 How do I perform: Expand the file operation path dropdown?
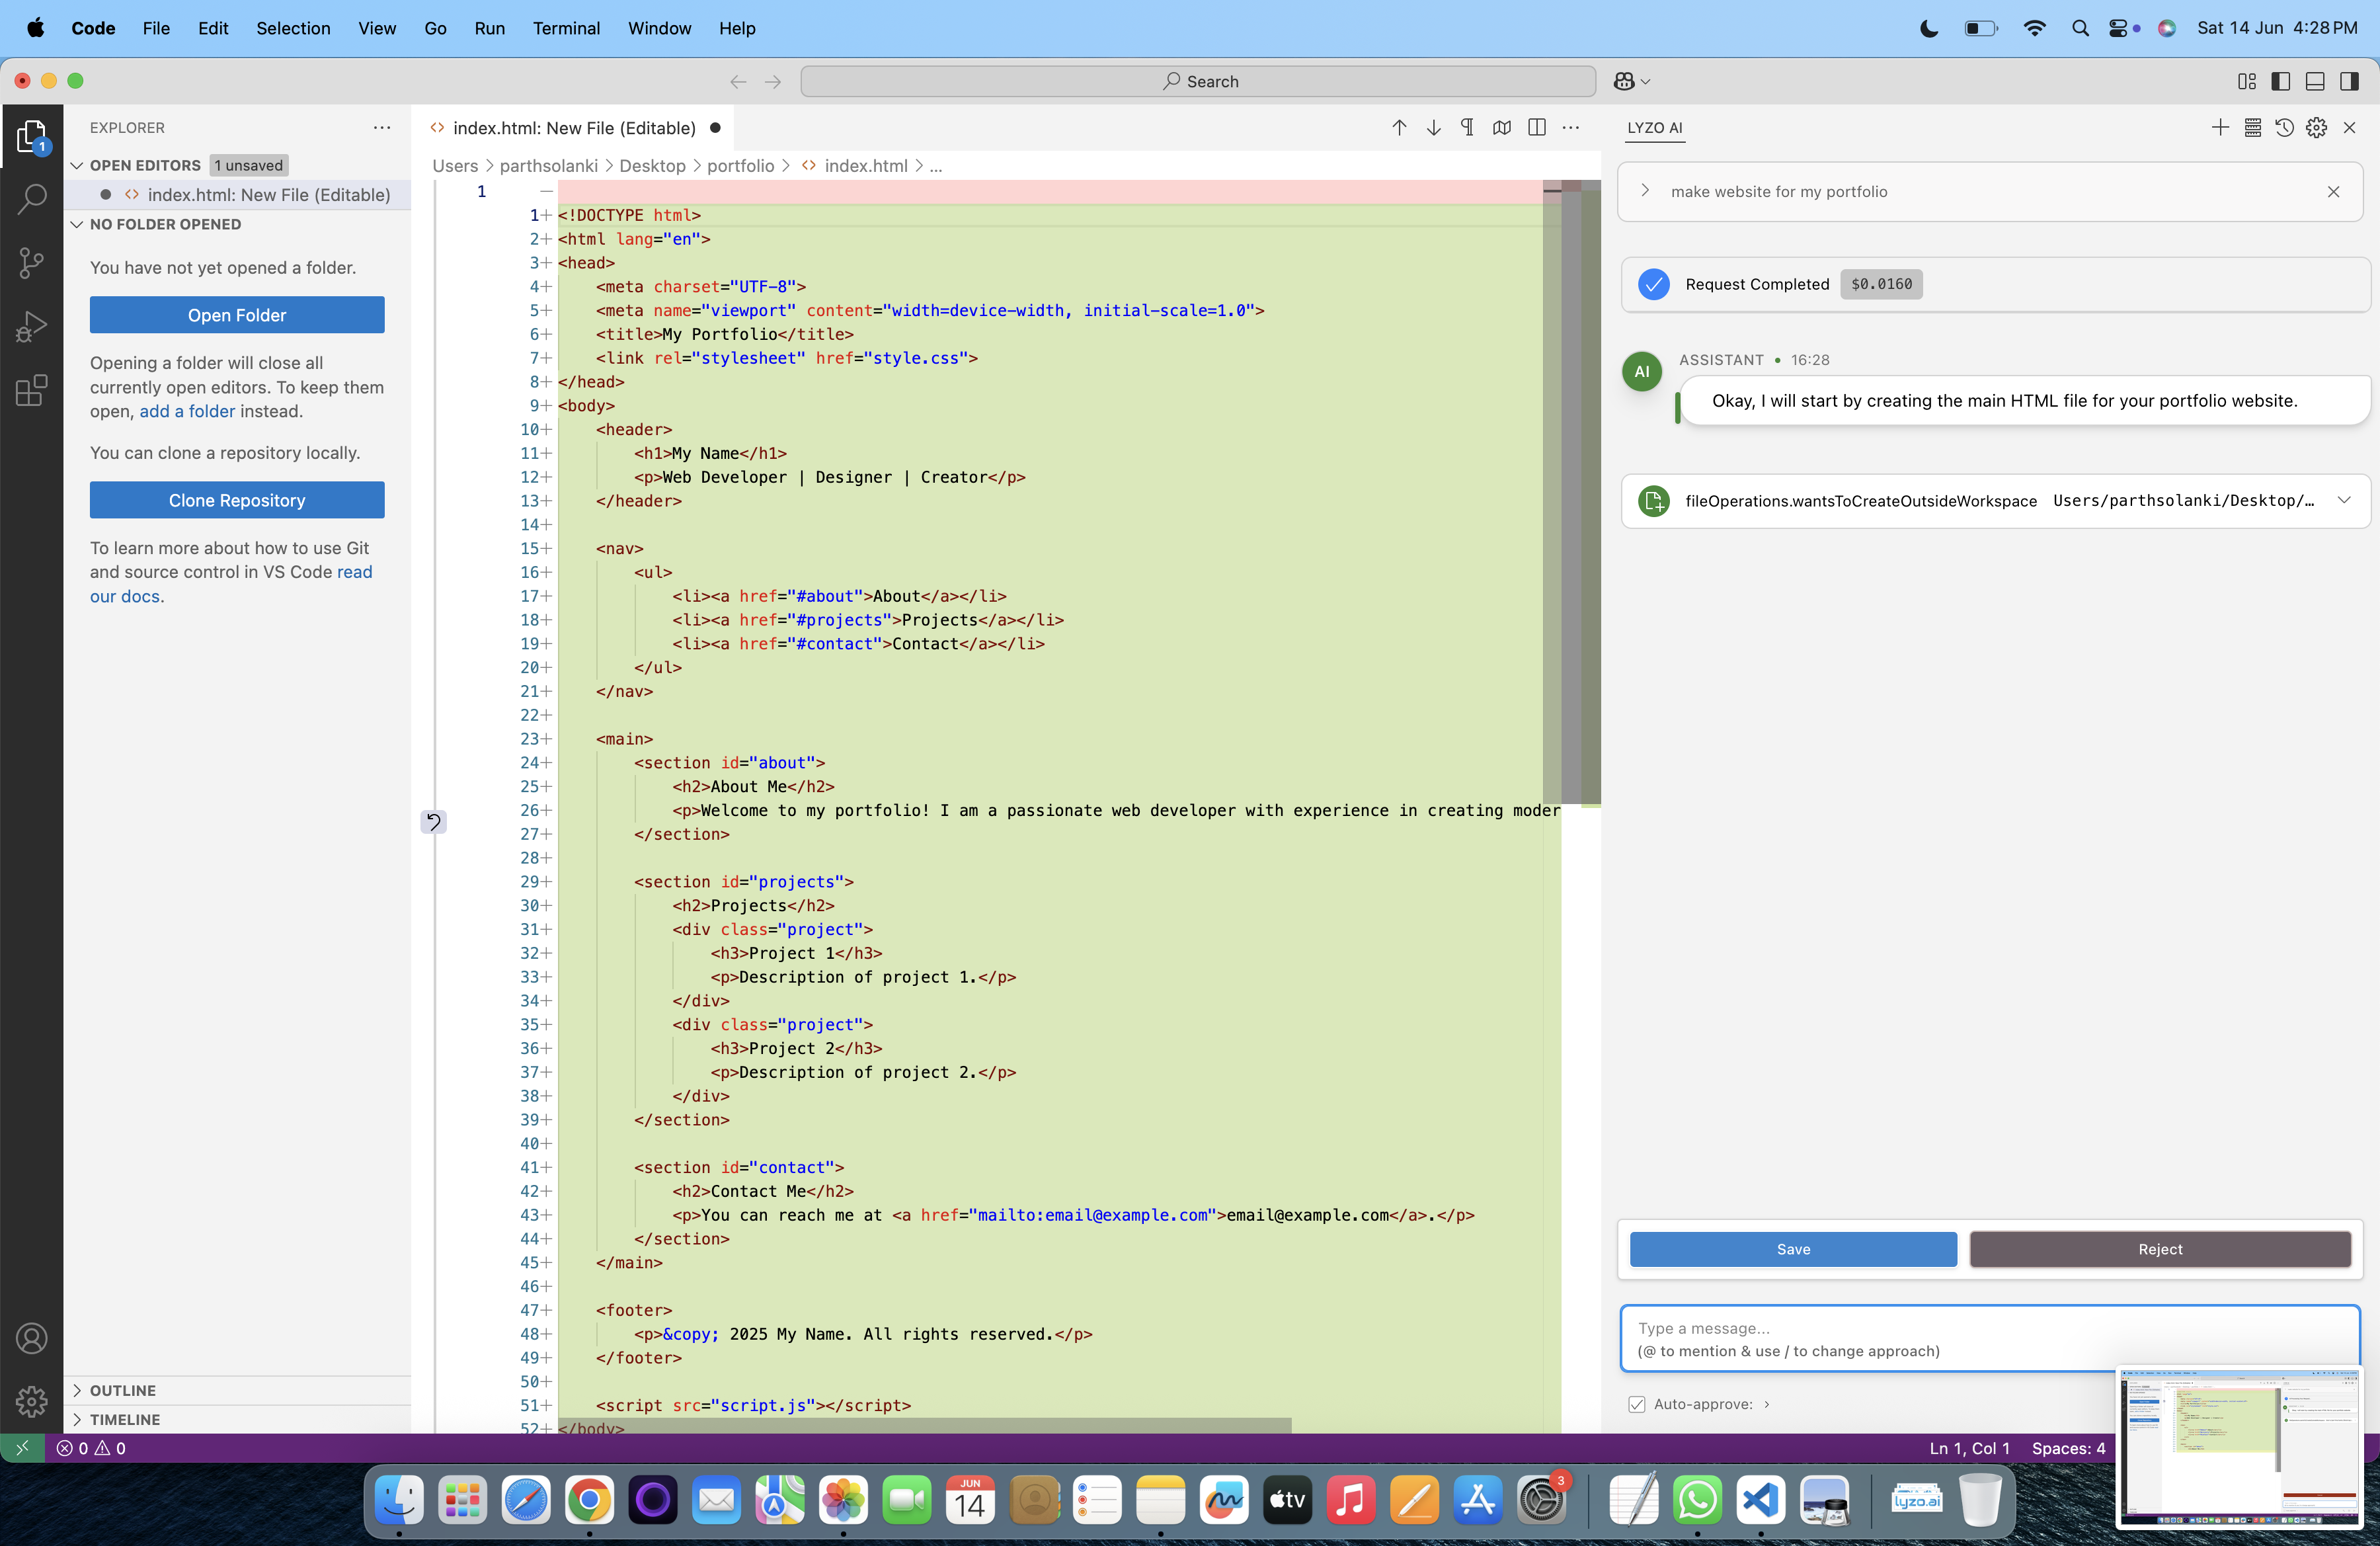(x=2344, y=500)
